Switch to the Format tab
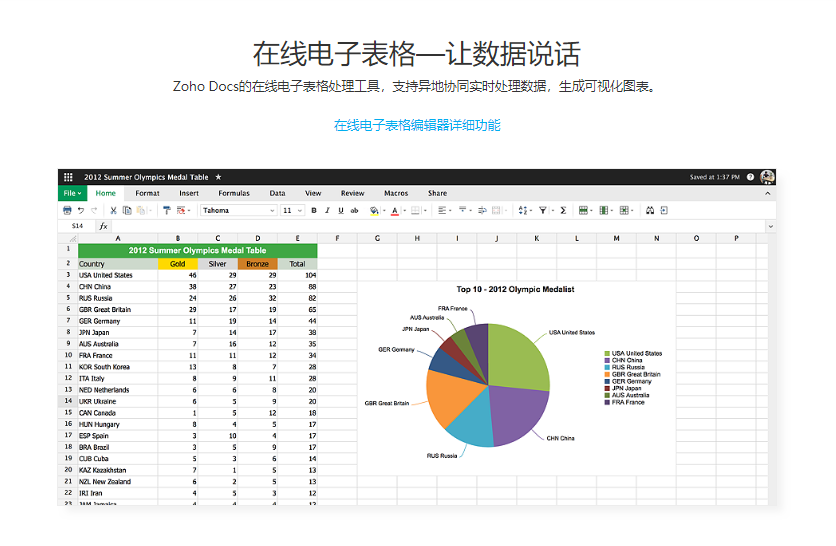The height and width of the screenshot is (546, 836). coord(147,193)
